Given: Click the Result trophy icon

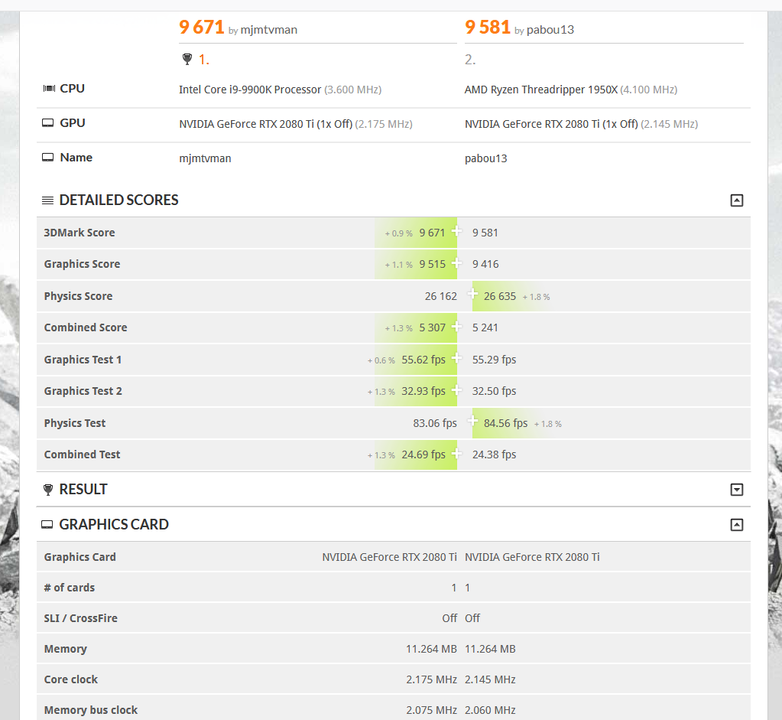Looking at the screenshot, I should (48, 490).
